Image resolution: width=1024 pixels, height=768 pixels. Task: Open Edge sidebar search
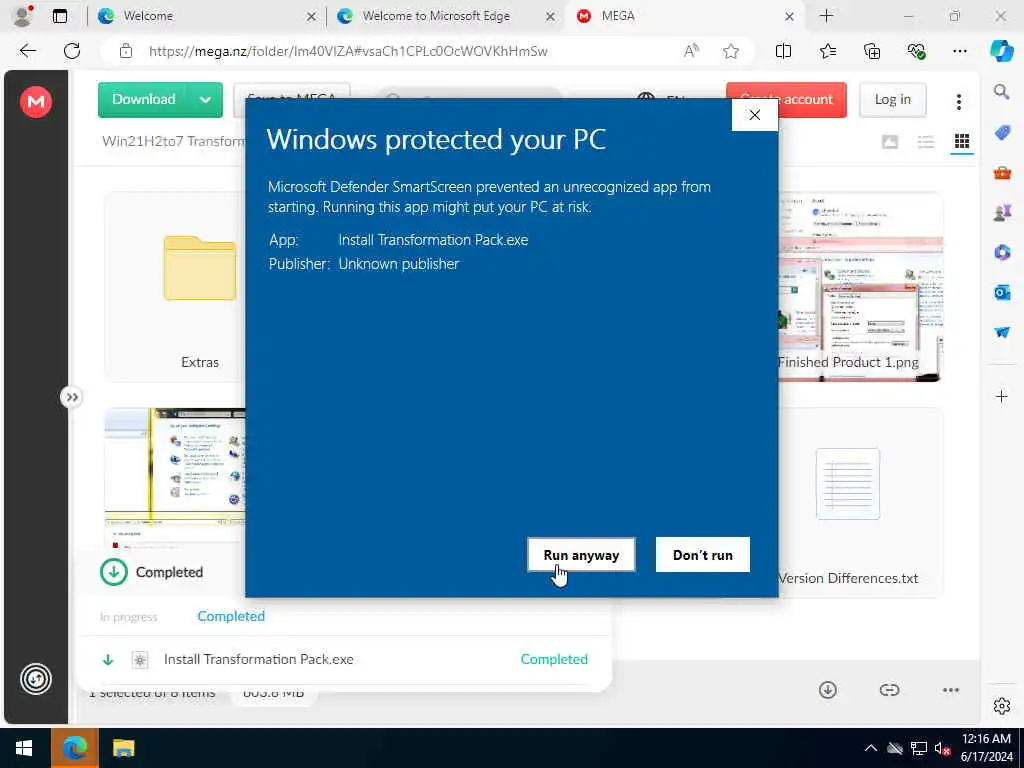tap(1001, 91)
